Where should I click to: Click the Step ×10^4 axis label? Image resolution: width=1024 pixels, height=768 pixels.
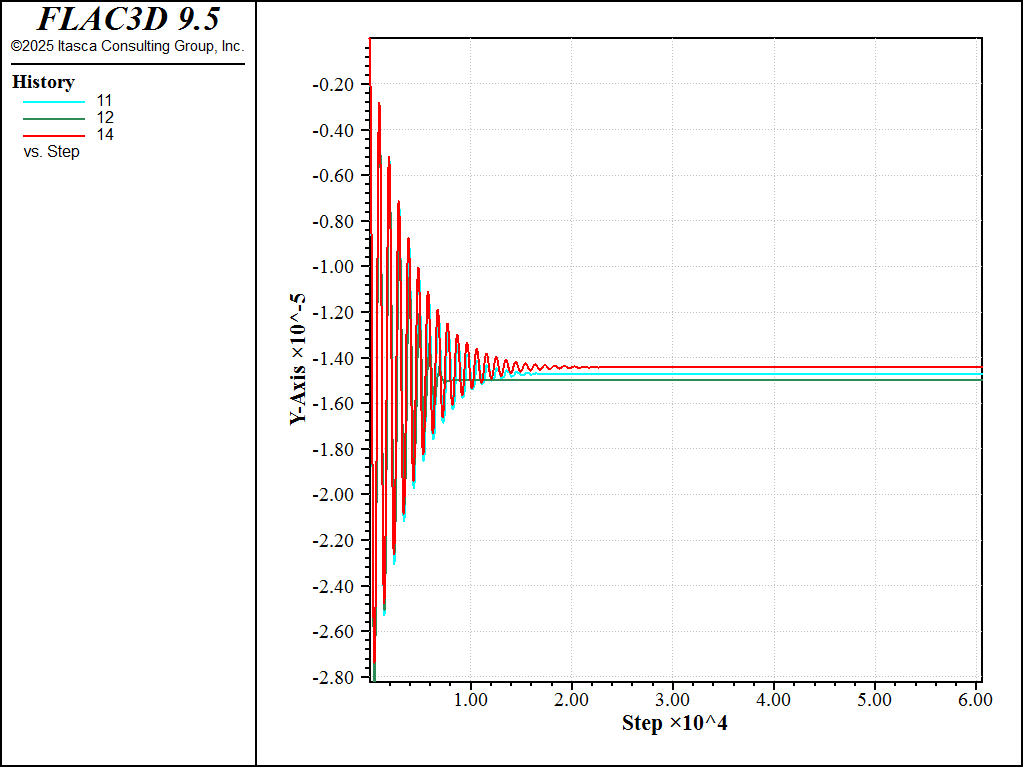[675, 723]
